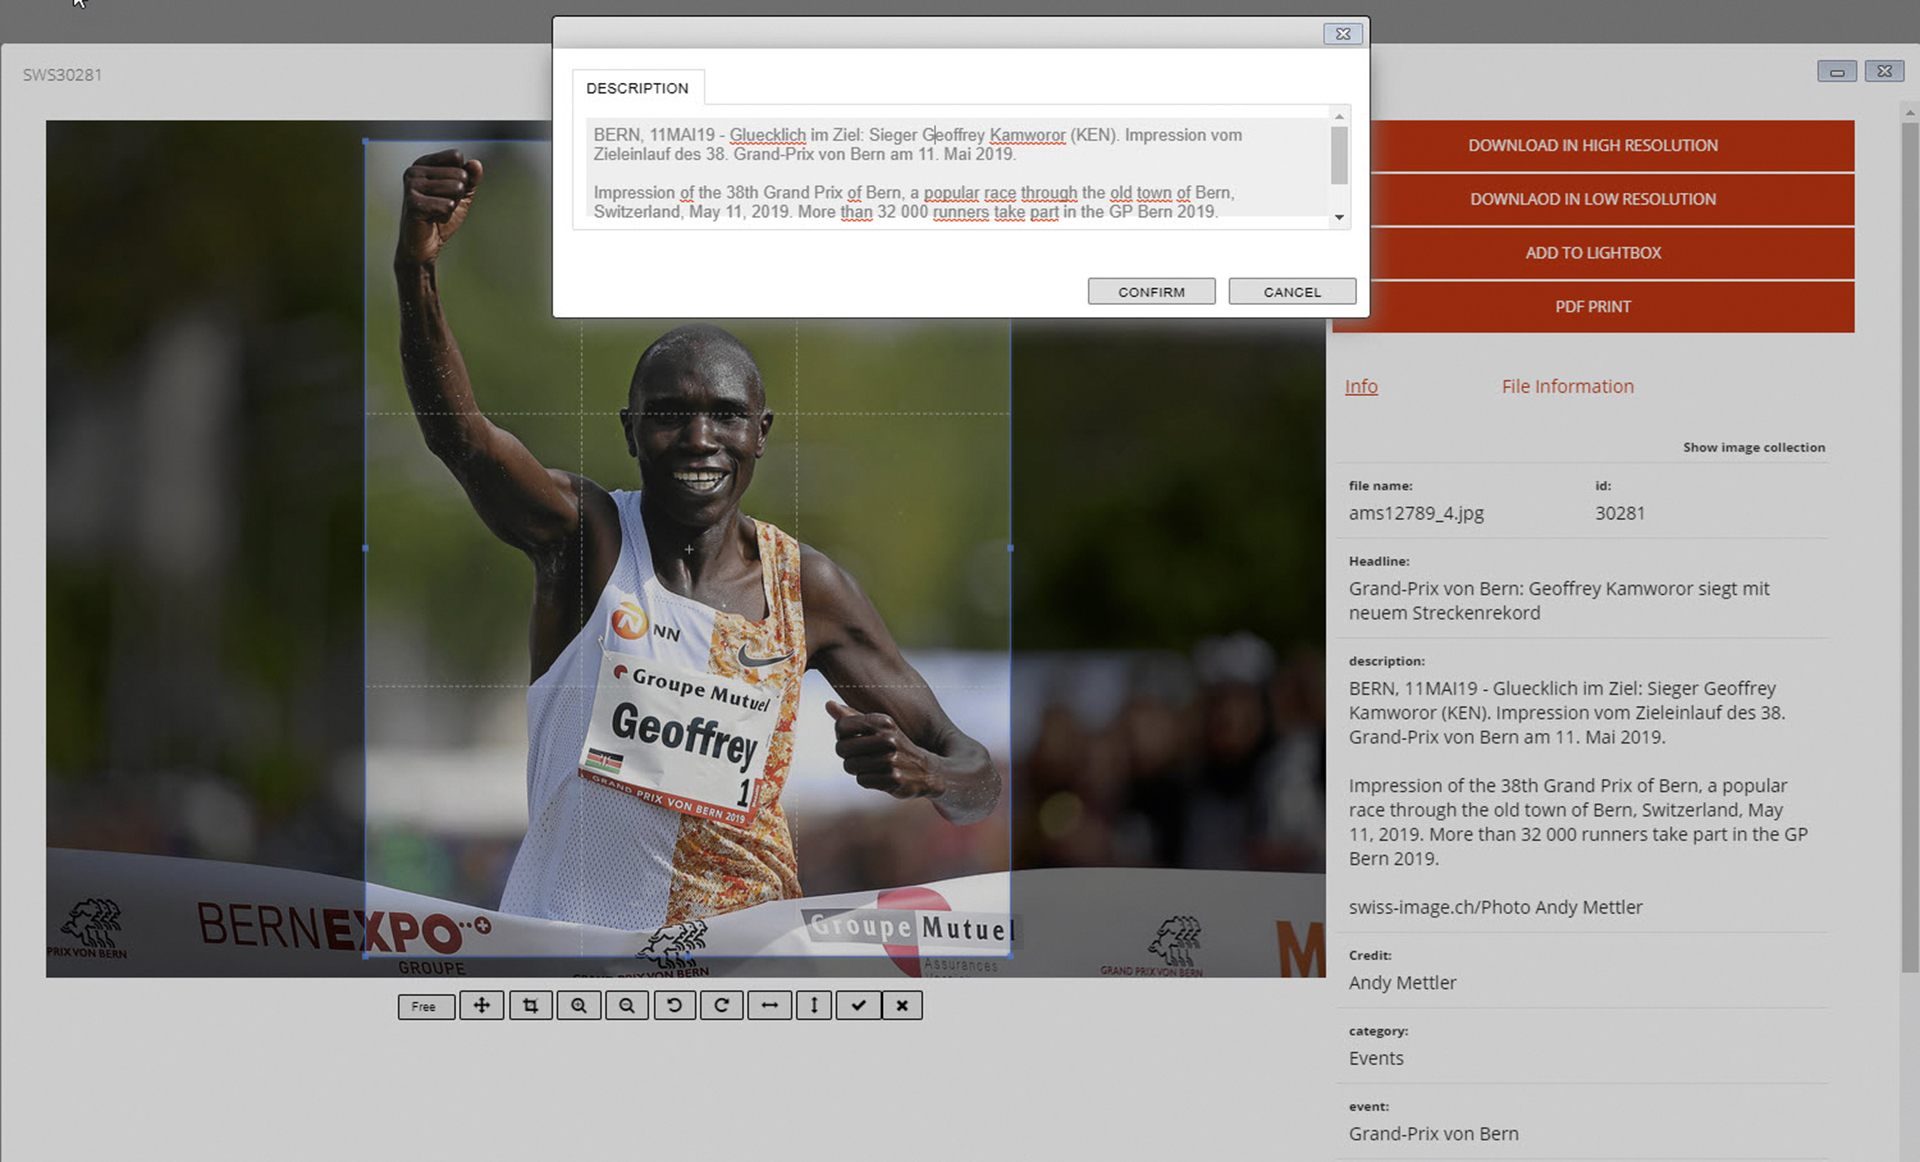Screen dimensions: 1920x1162
Task: Zoom in with the magnifier plus icon
Action: click(579, 1005)
